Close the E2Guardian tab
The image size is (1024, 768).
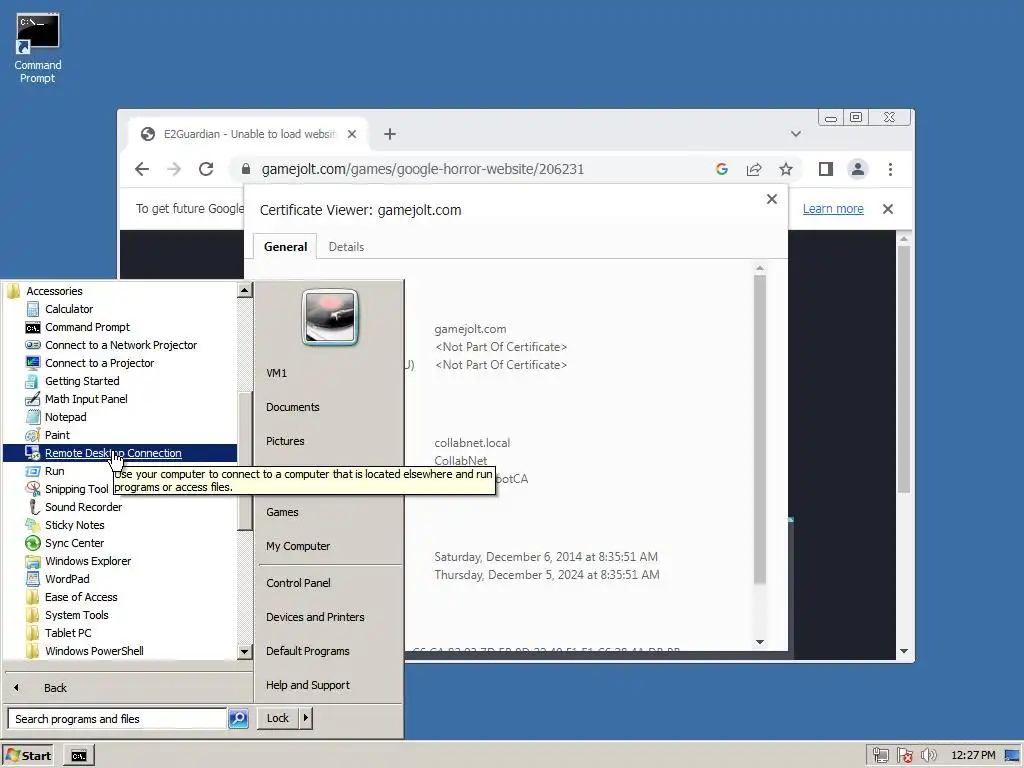(352, 134)
